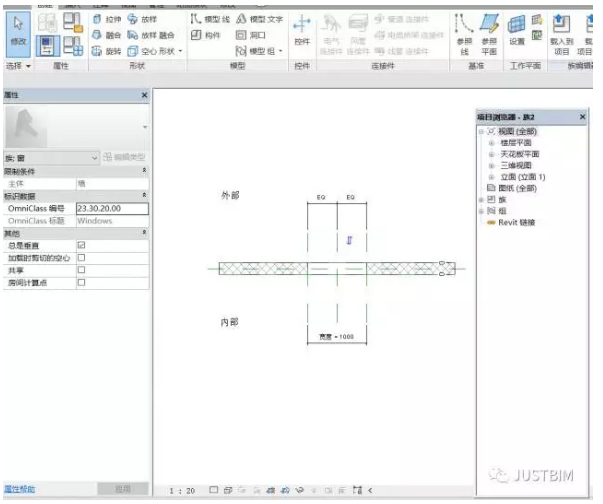Collapse the 其他 section

(144, 233)
